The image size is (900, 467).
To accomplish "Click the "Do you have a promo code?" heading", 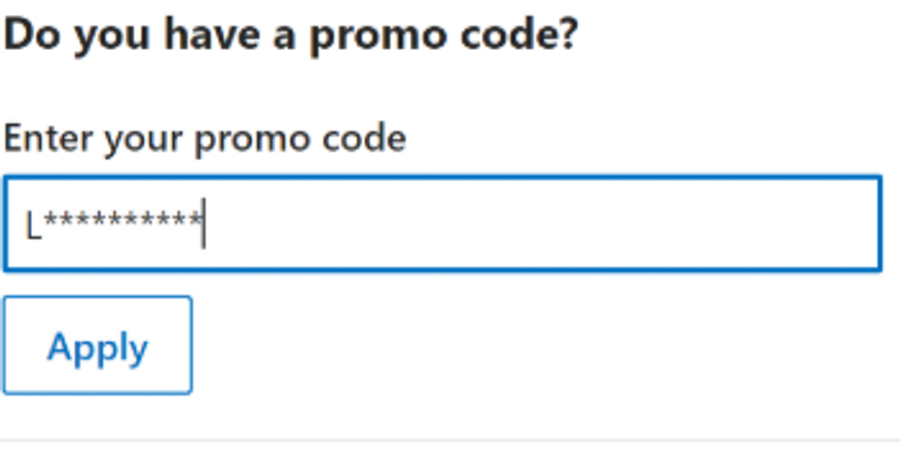I will (291, 37).
